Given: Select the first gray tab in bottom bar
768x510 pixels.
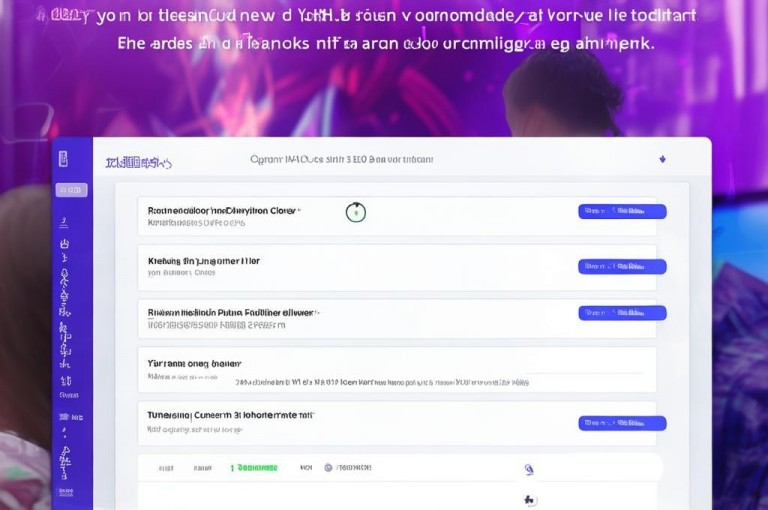Looking at the screenshot, I should click(166, 468).
